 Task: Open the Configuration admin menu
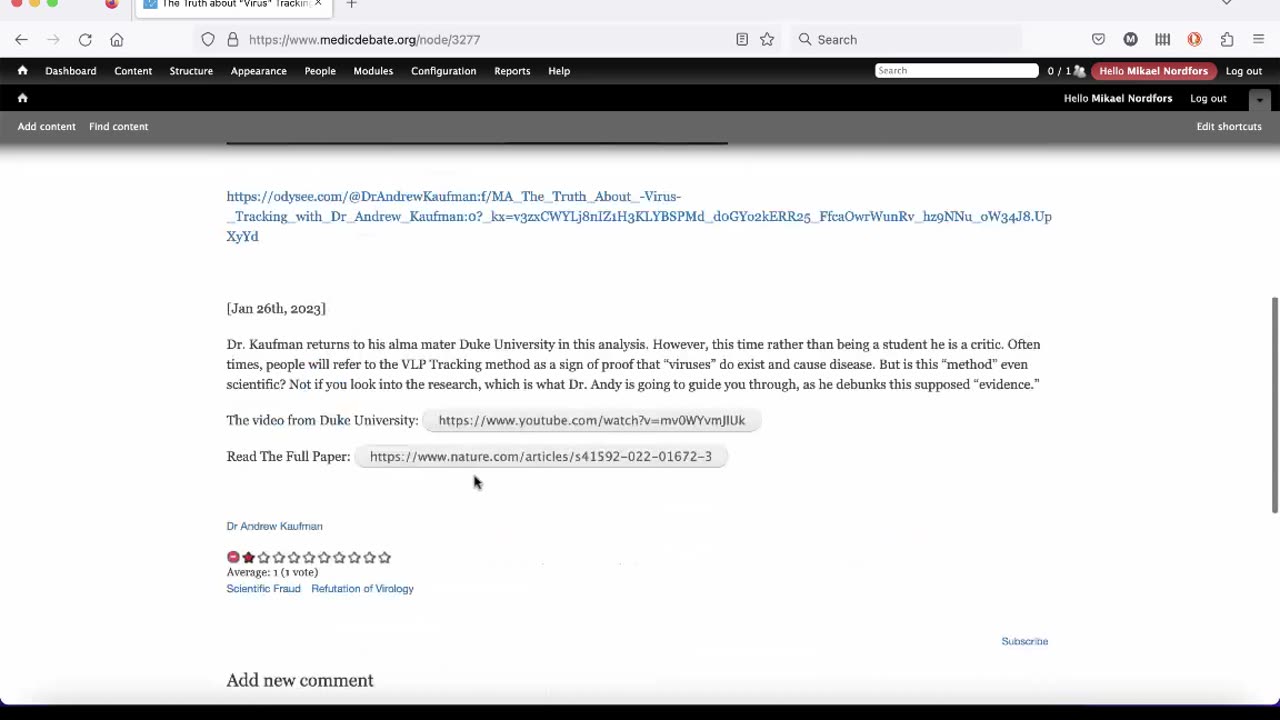point(443,71)
